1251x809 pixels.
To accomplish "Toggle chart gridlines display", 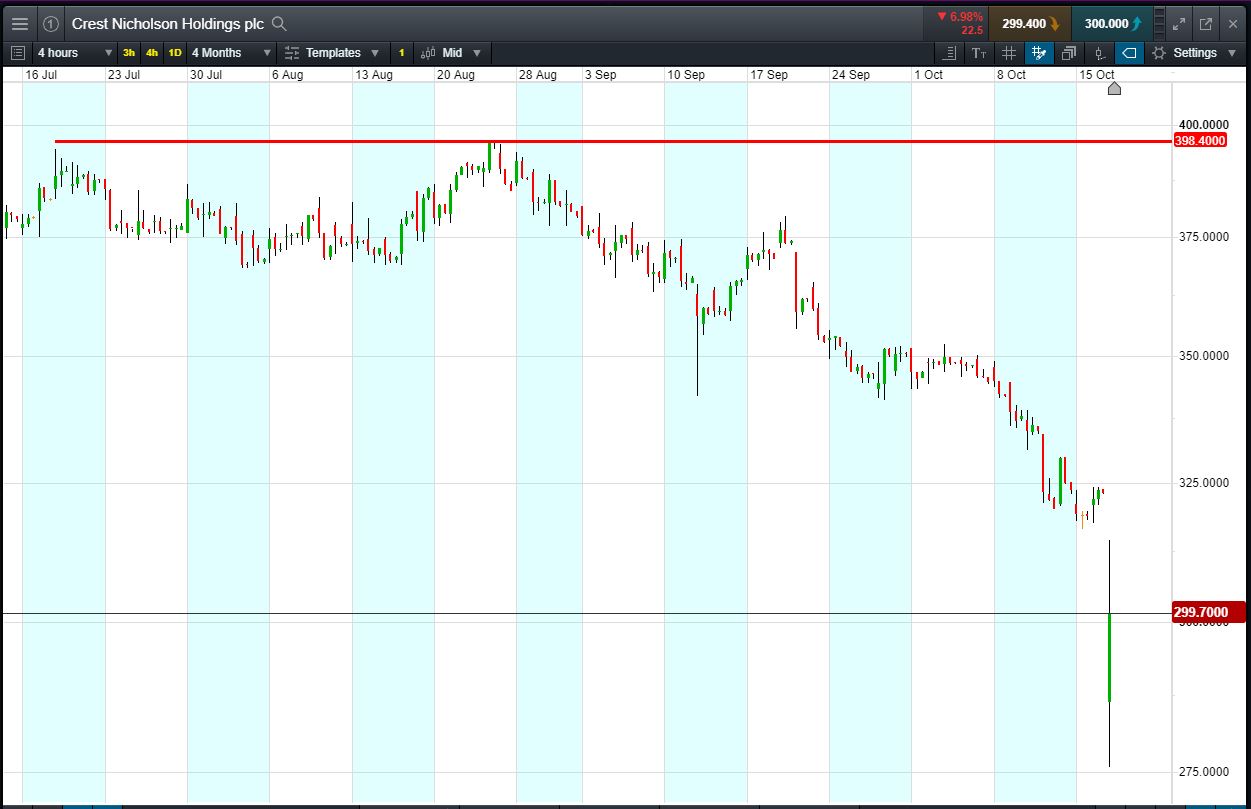I will 1009,53.
